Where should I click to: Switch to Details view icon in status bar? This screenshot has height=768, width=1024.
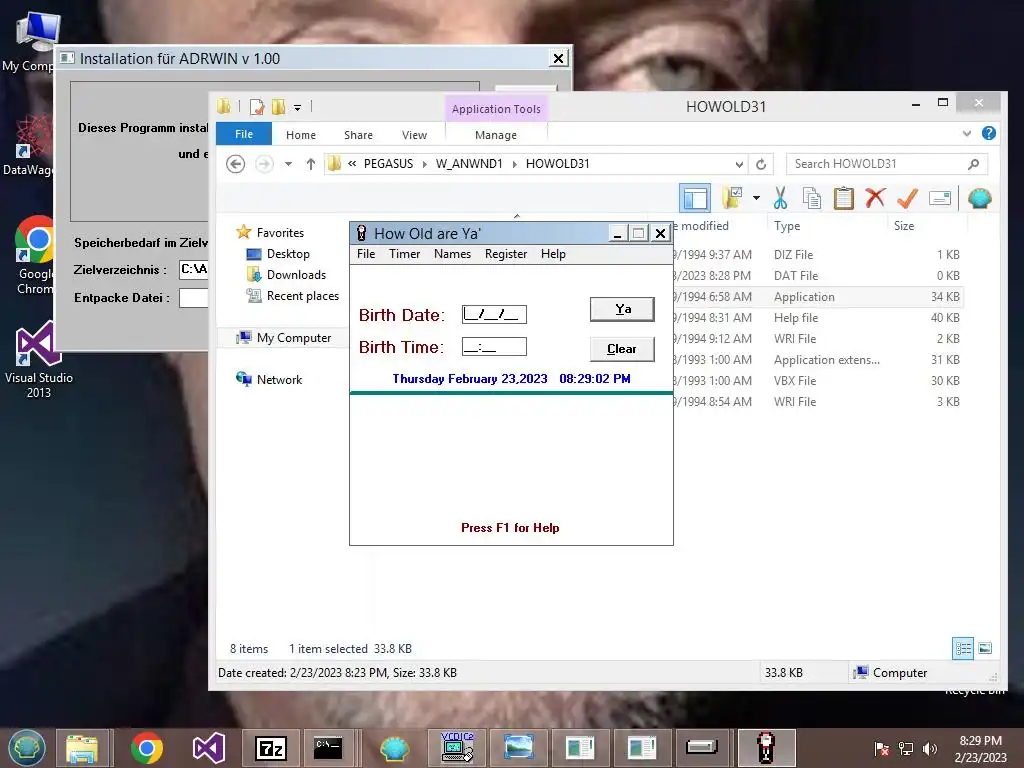pos(963,648)
